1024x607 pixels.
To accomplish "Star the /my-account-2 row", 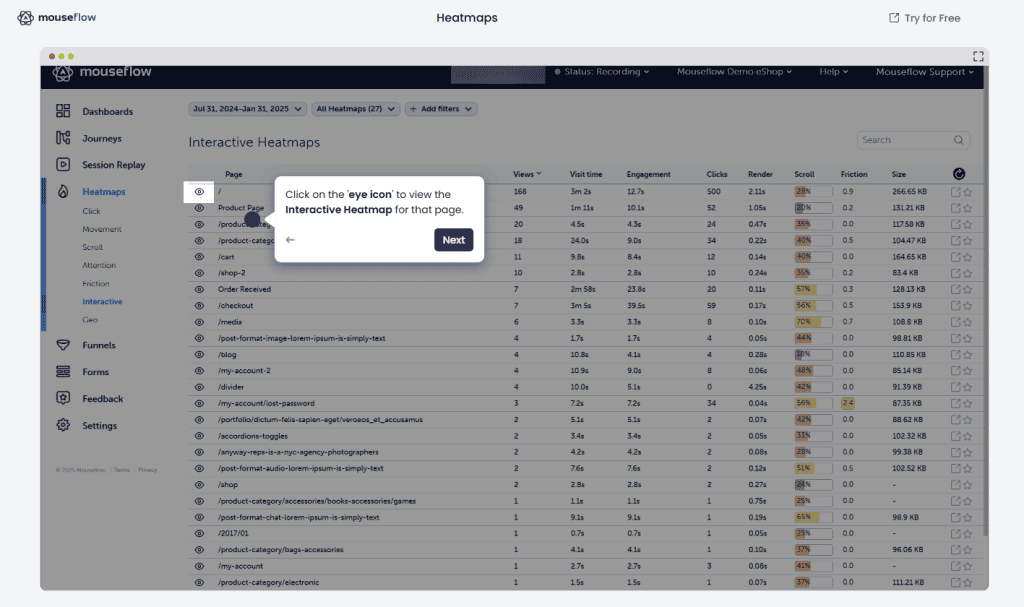I will pyautogui.click(x=967, y=371).
